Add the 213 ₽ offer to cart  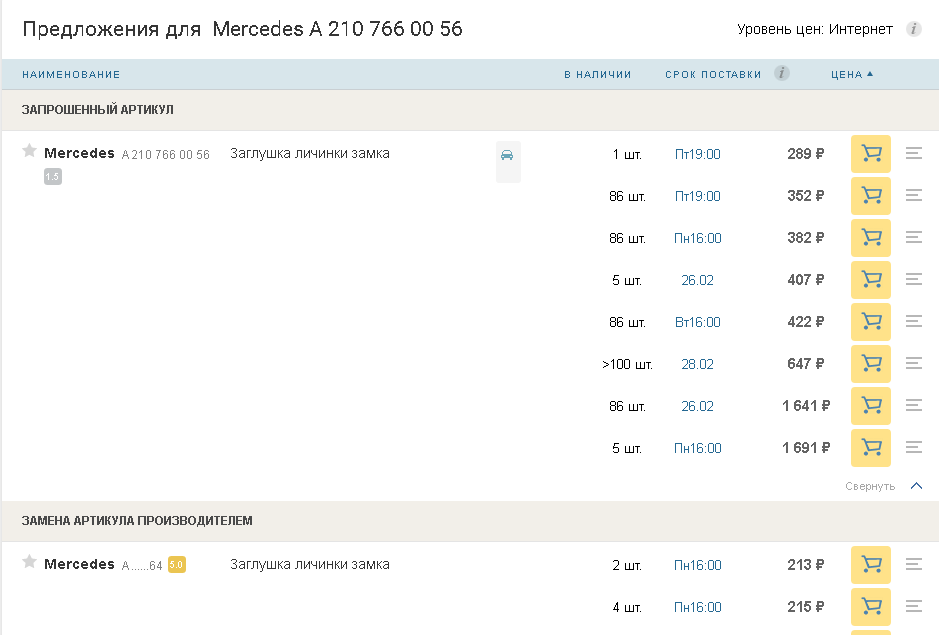tap(871, 565)
